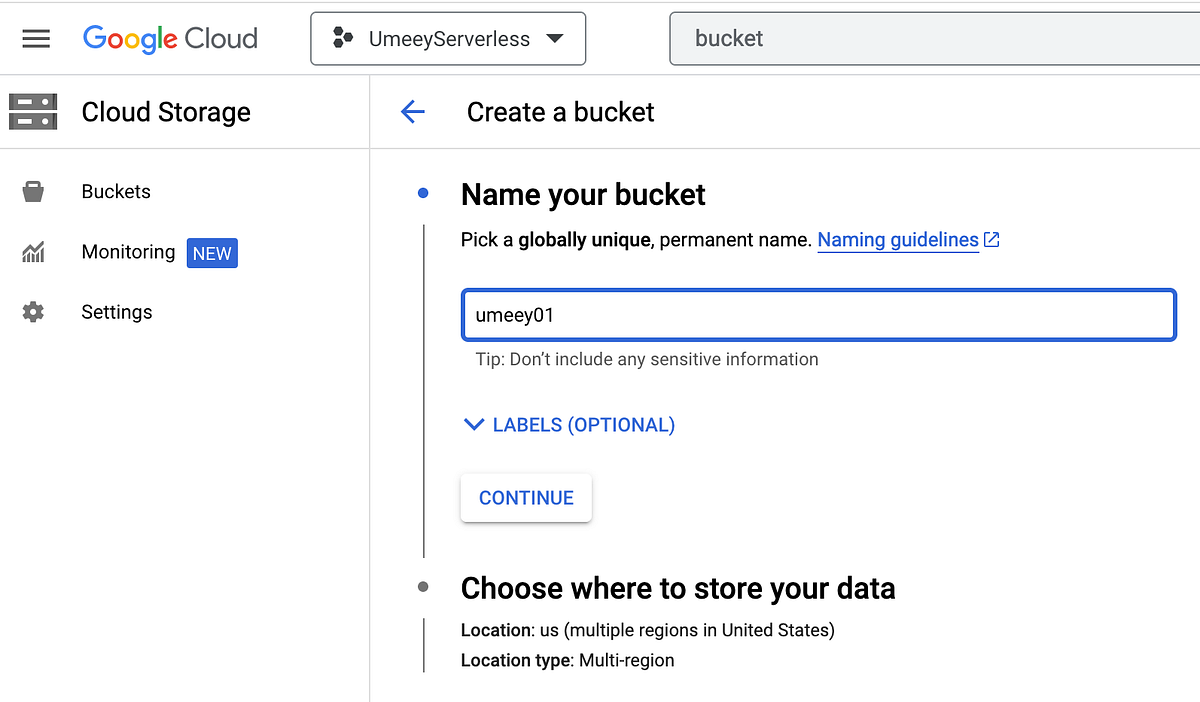Click the CONTINUE button
1200x702 pixels.
(x=526, y=497)
